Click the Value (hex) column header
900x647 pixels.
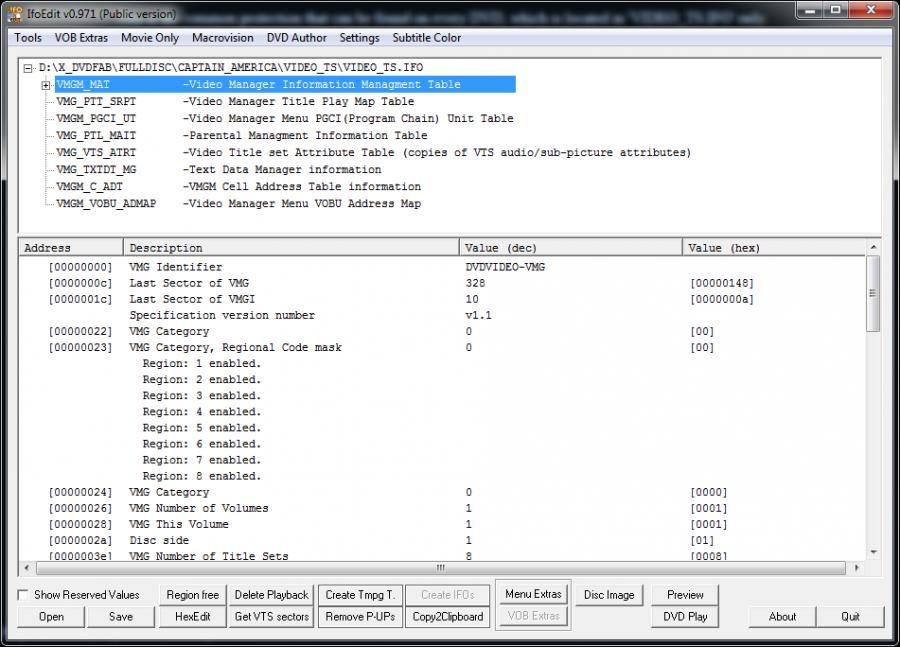774,247
